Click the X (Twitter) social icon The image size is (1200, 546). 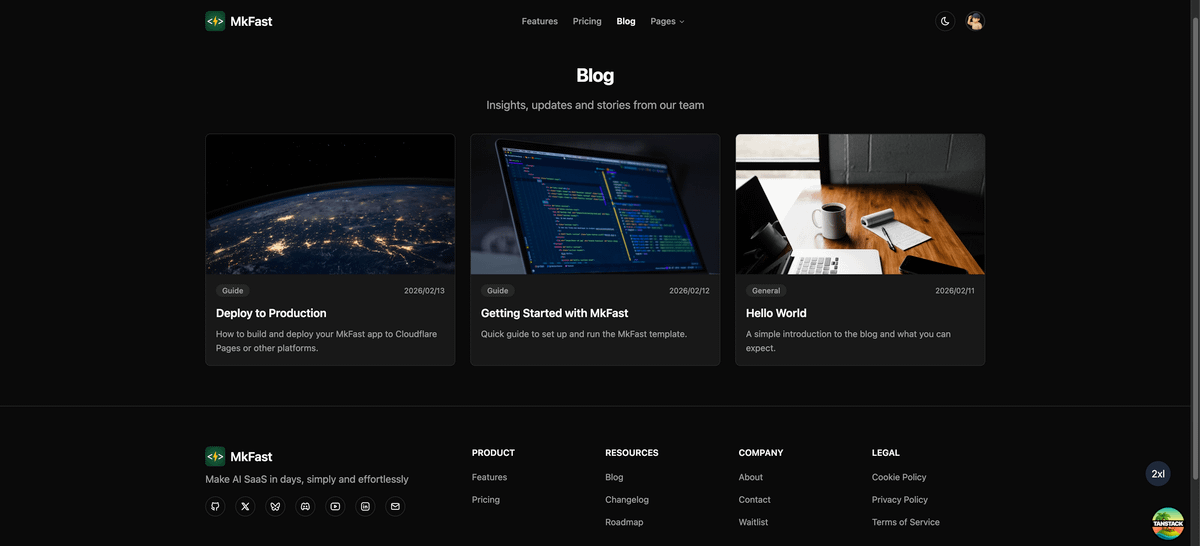(245, 506)
